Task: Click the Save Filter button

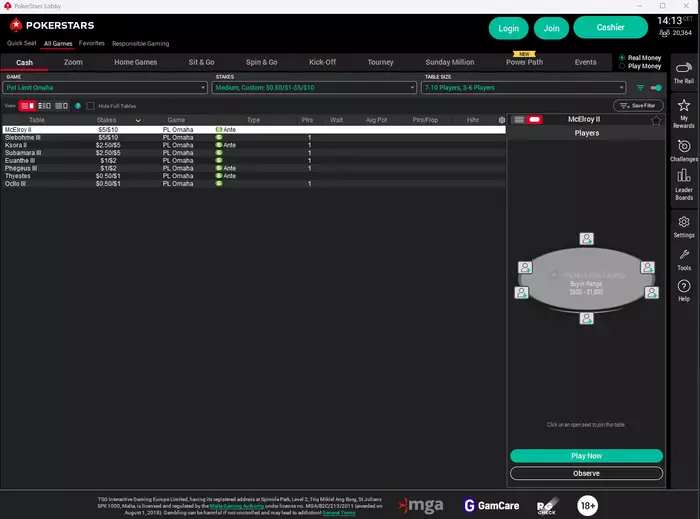Action: pos(638,106)
